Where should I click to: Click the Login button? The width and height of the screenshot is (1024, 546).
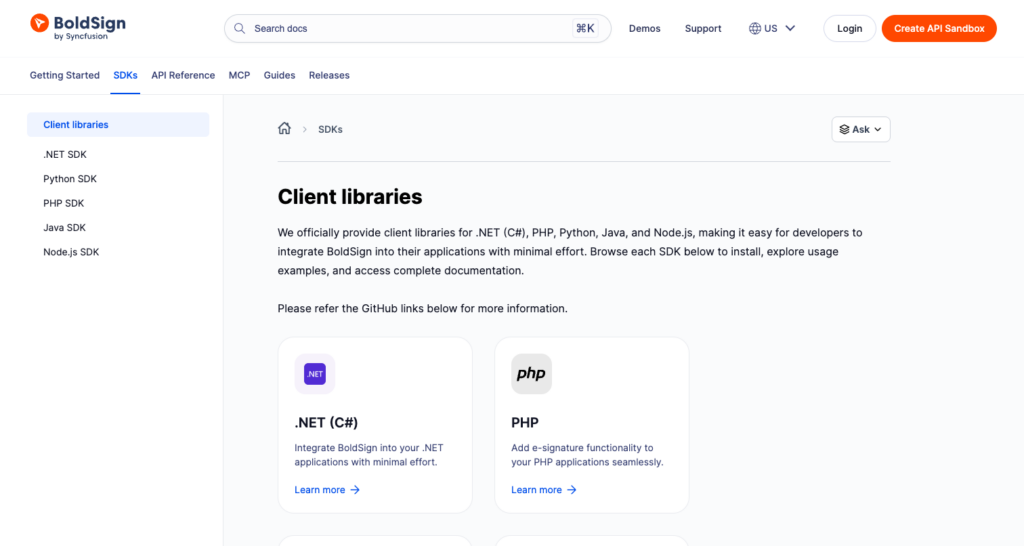coord(850,28)
